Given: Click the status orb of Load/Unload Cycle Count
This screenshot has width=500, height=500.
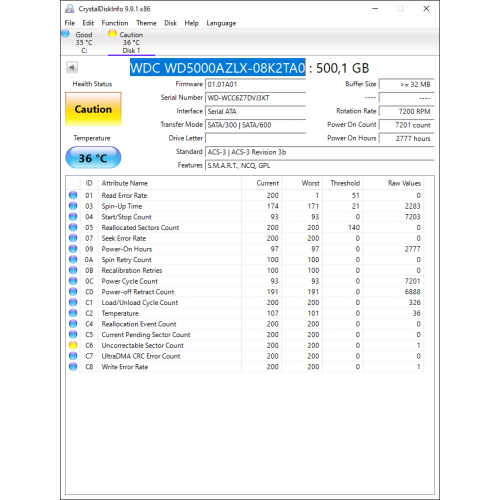Looking at the screenshot, I should click(73, 302).
